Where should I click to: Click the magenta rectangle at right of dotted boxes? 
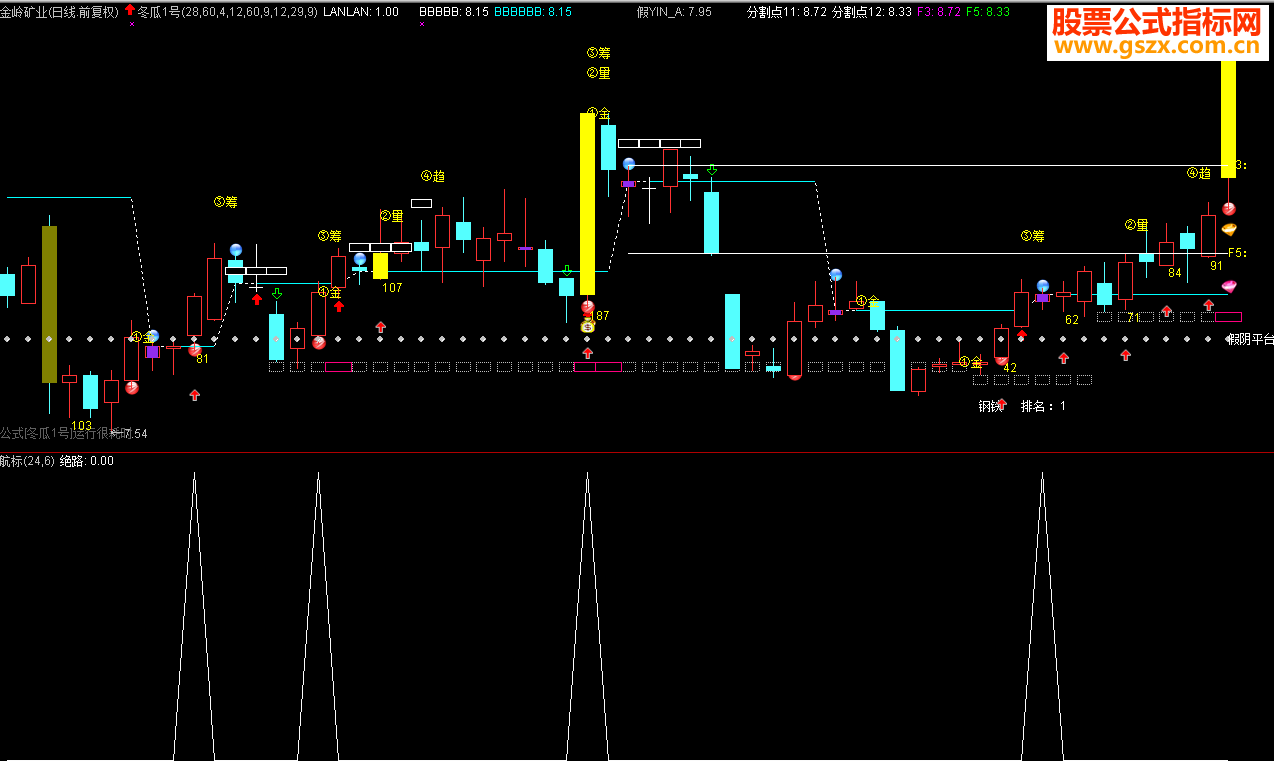pos(1228,317)
